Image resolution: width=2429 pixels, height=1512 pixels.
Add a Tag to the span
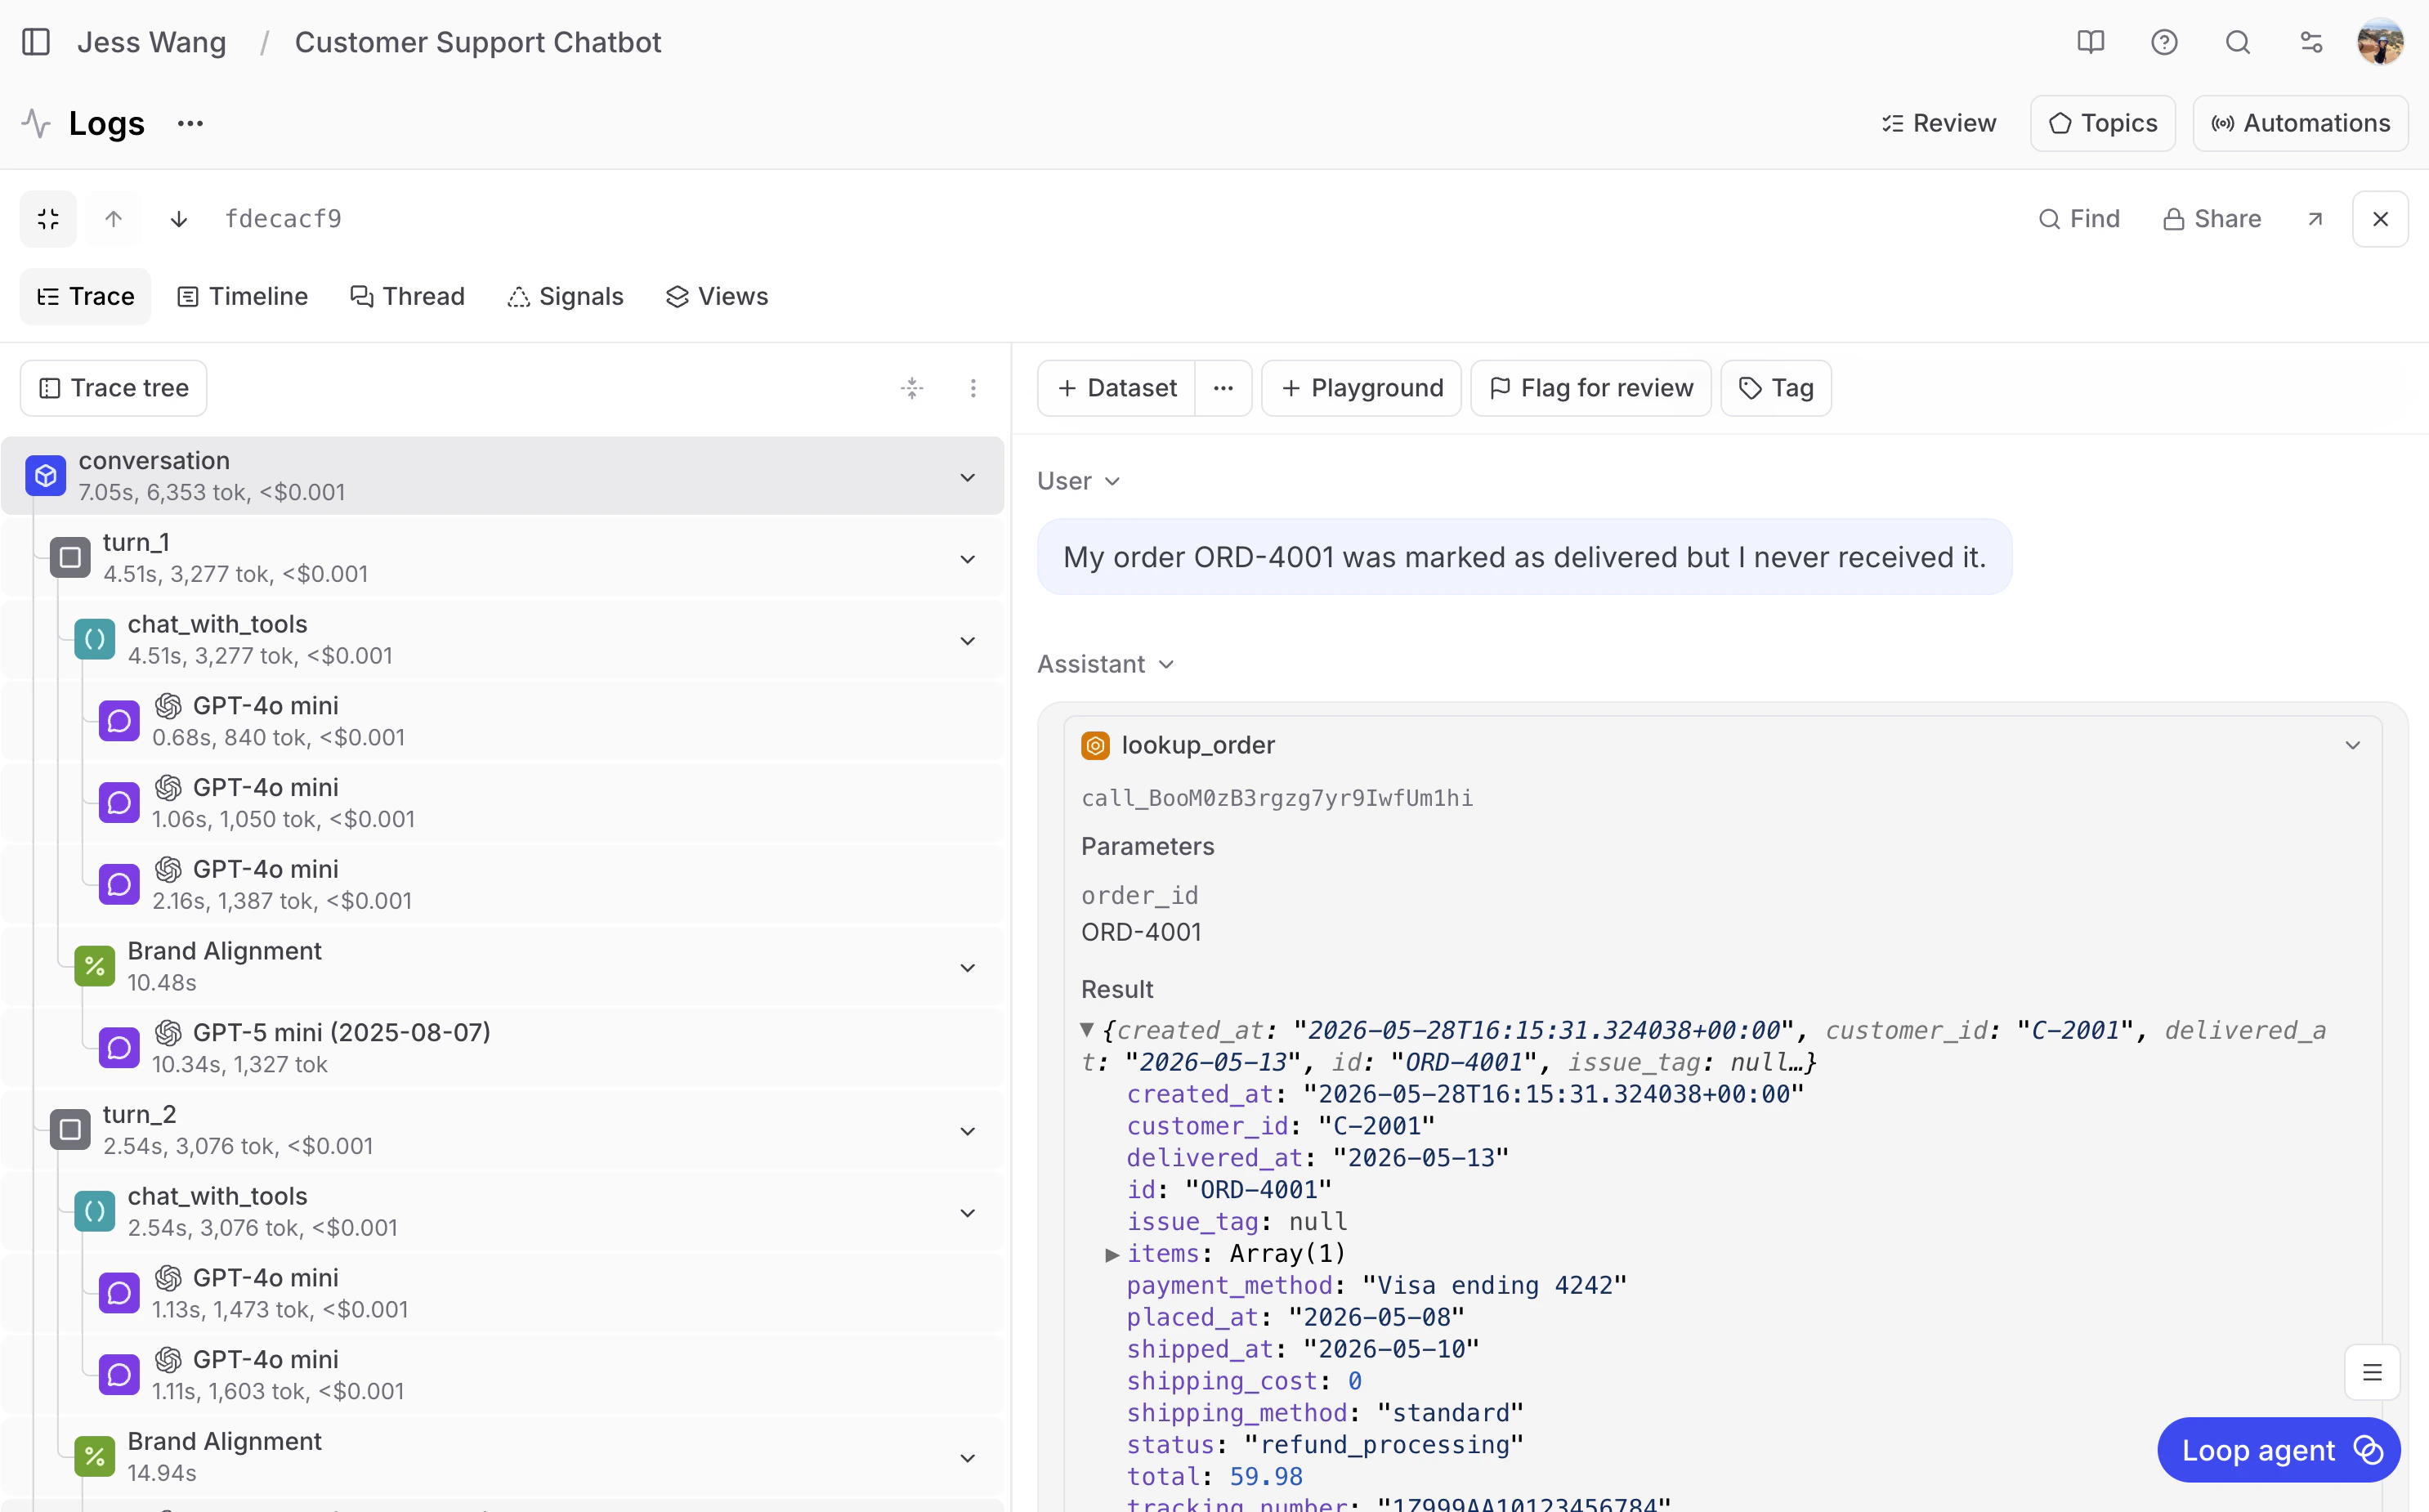tap(1776, 388)
